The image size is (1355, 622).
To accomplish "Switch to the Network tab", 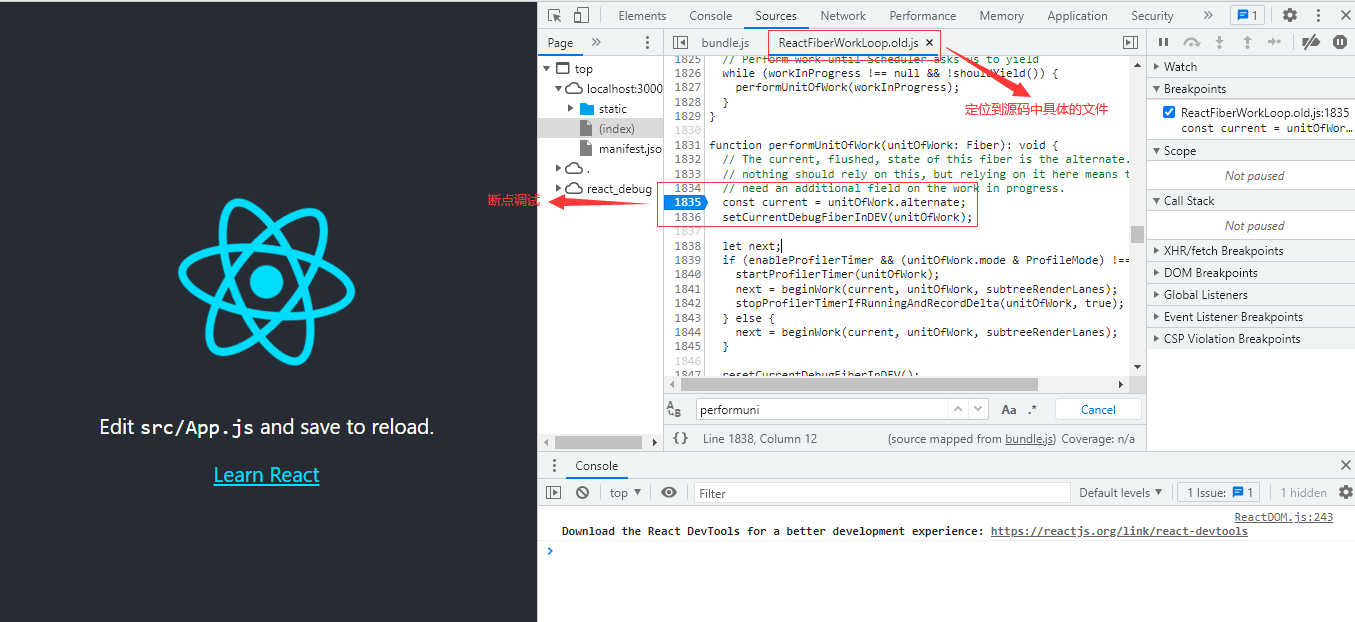I will pos(843,15).
